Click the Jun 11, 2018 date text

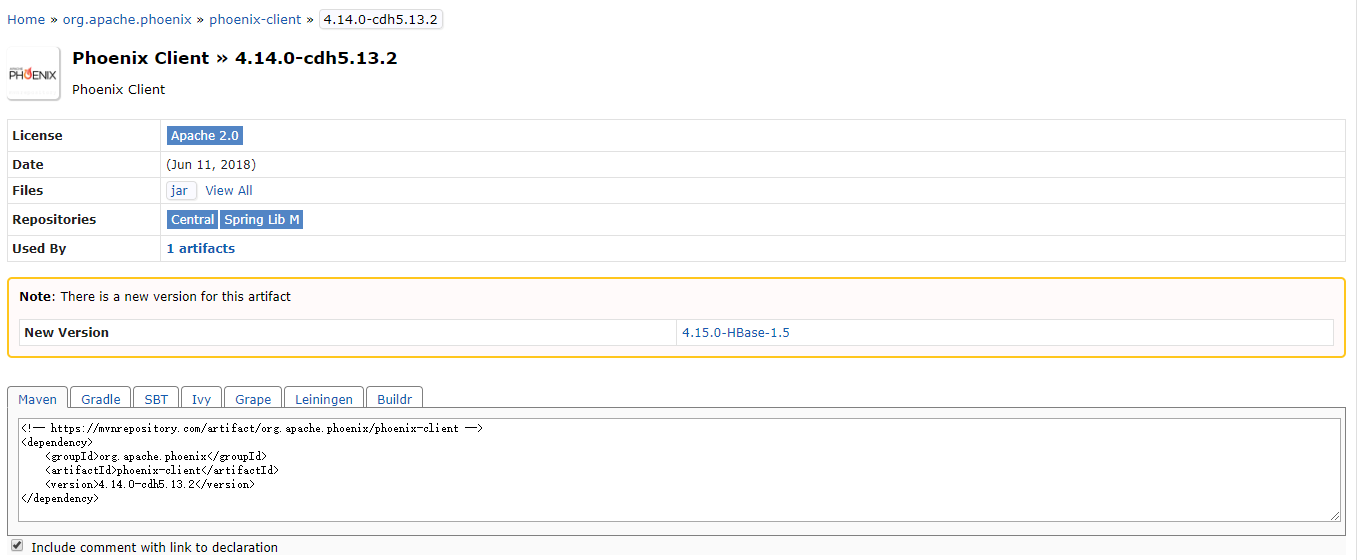coord(211,165)
